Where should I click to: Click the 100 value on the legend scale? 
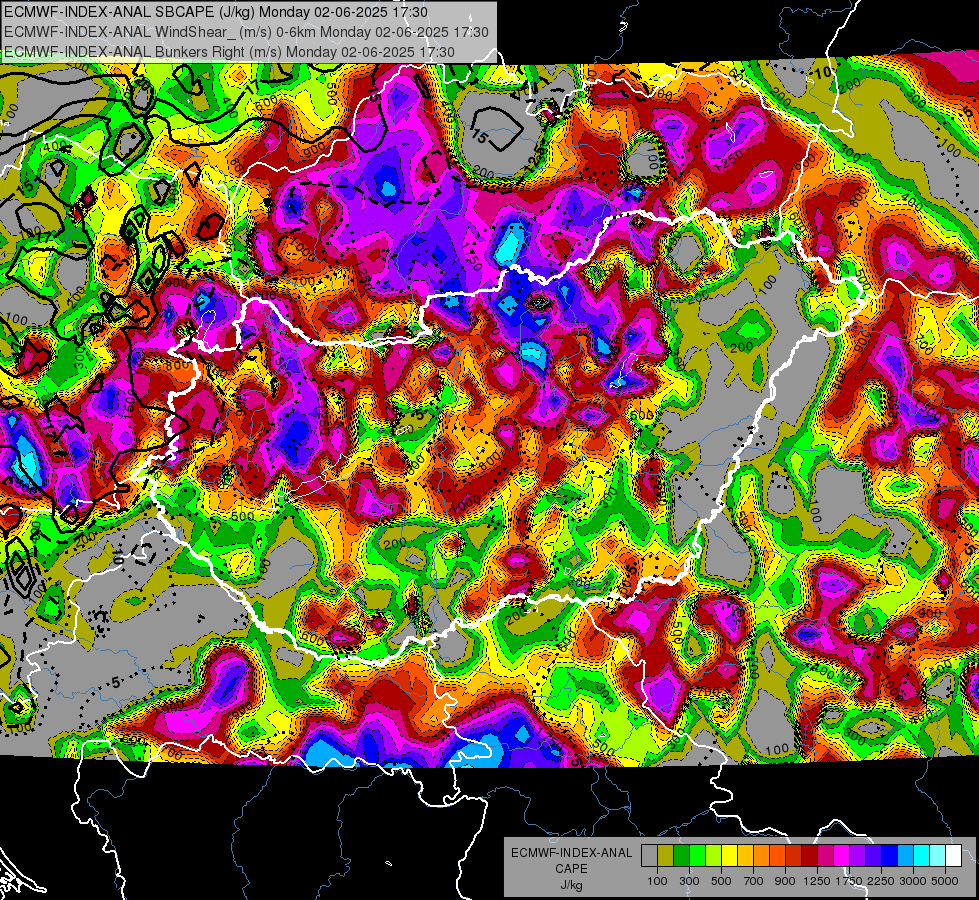coord(657,881)
